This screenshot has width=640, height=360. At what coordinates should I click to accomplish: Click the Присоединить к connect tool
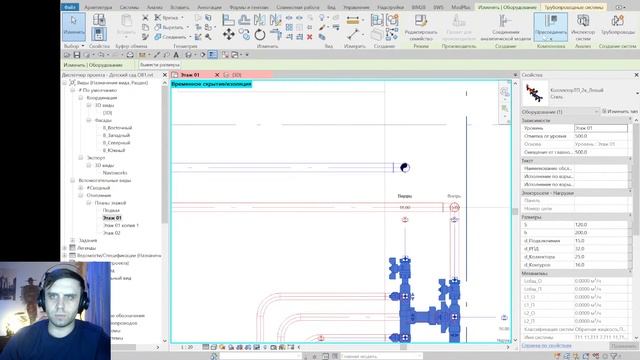click(x=551, y=27)
